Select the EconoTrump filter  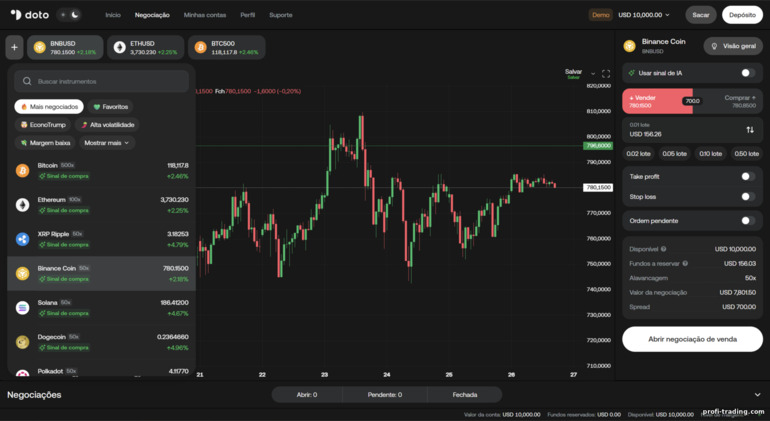(x=43, y=125)
